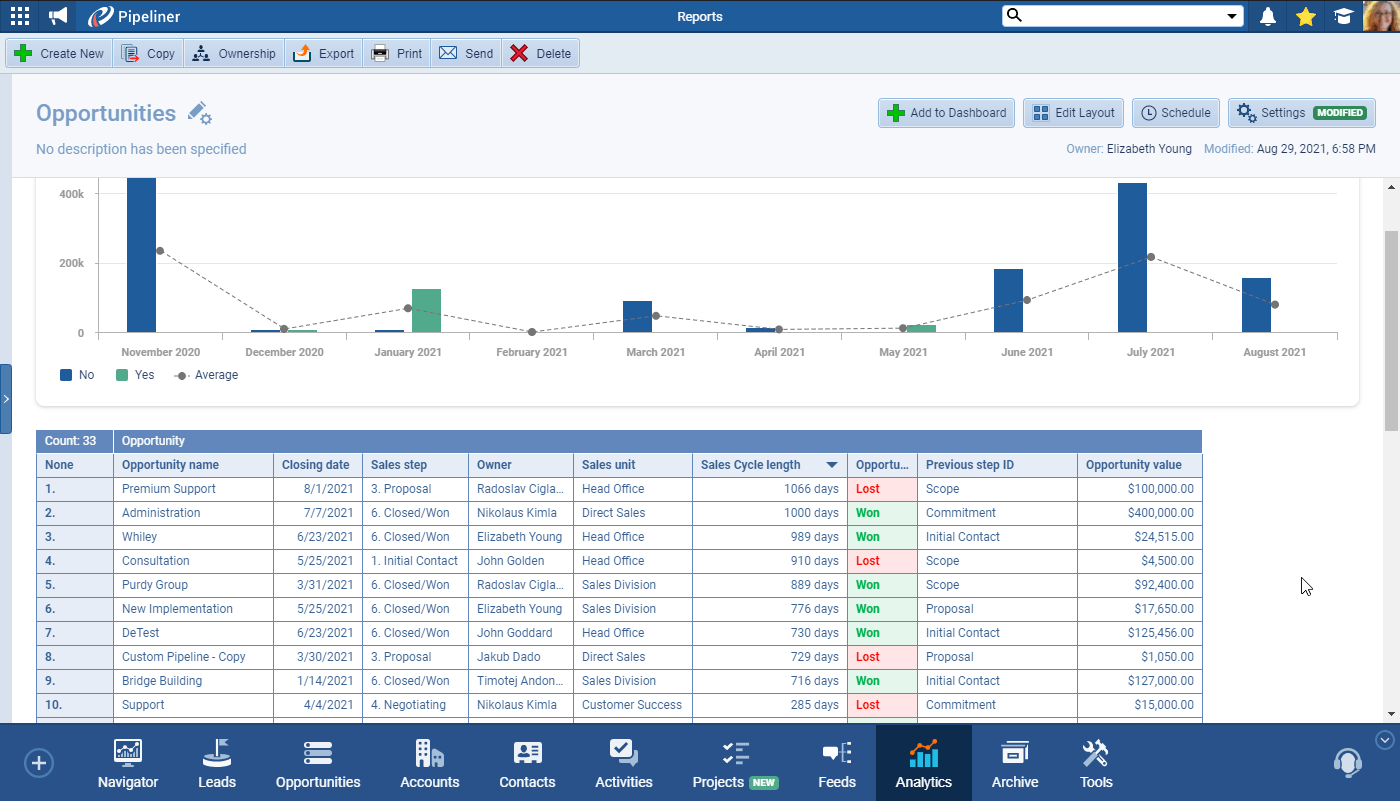The height and width of the screenshot is (801, 1400).
Task: Toggle the 'Yes' series in the chart legend
Action: coord(134,374)
